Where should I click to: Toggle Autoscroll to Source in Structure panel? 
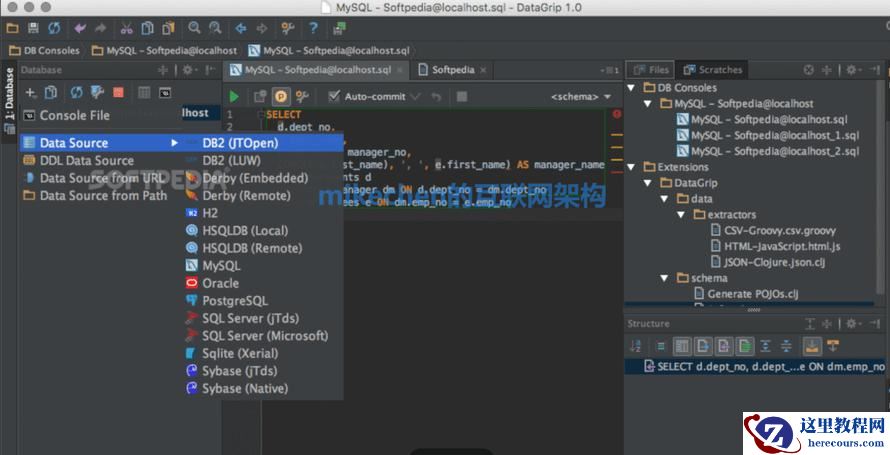click(x=812, y=346)
